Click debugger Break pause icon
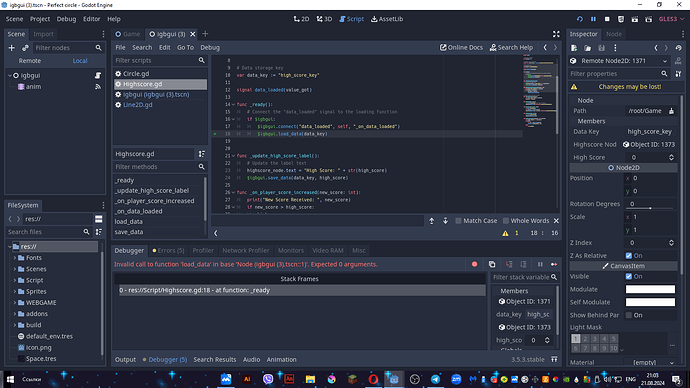The height and width of the screenshot is (388, 690). (540, 264)
